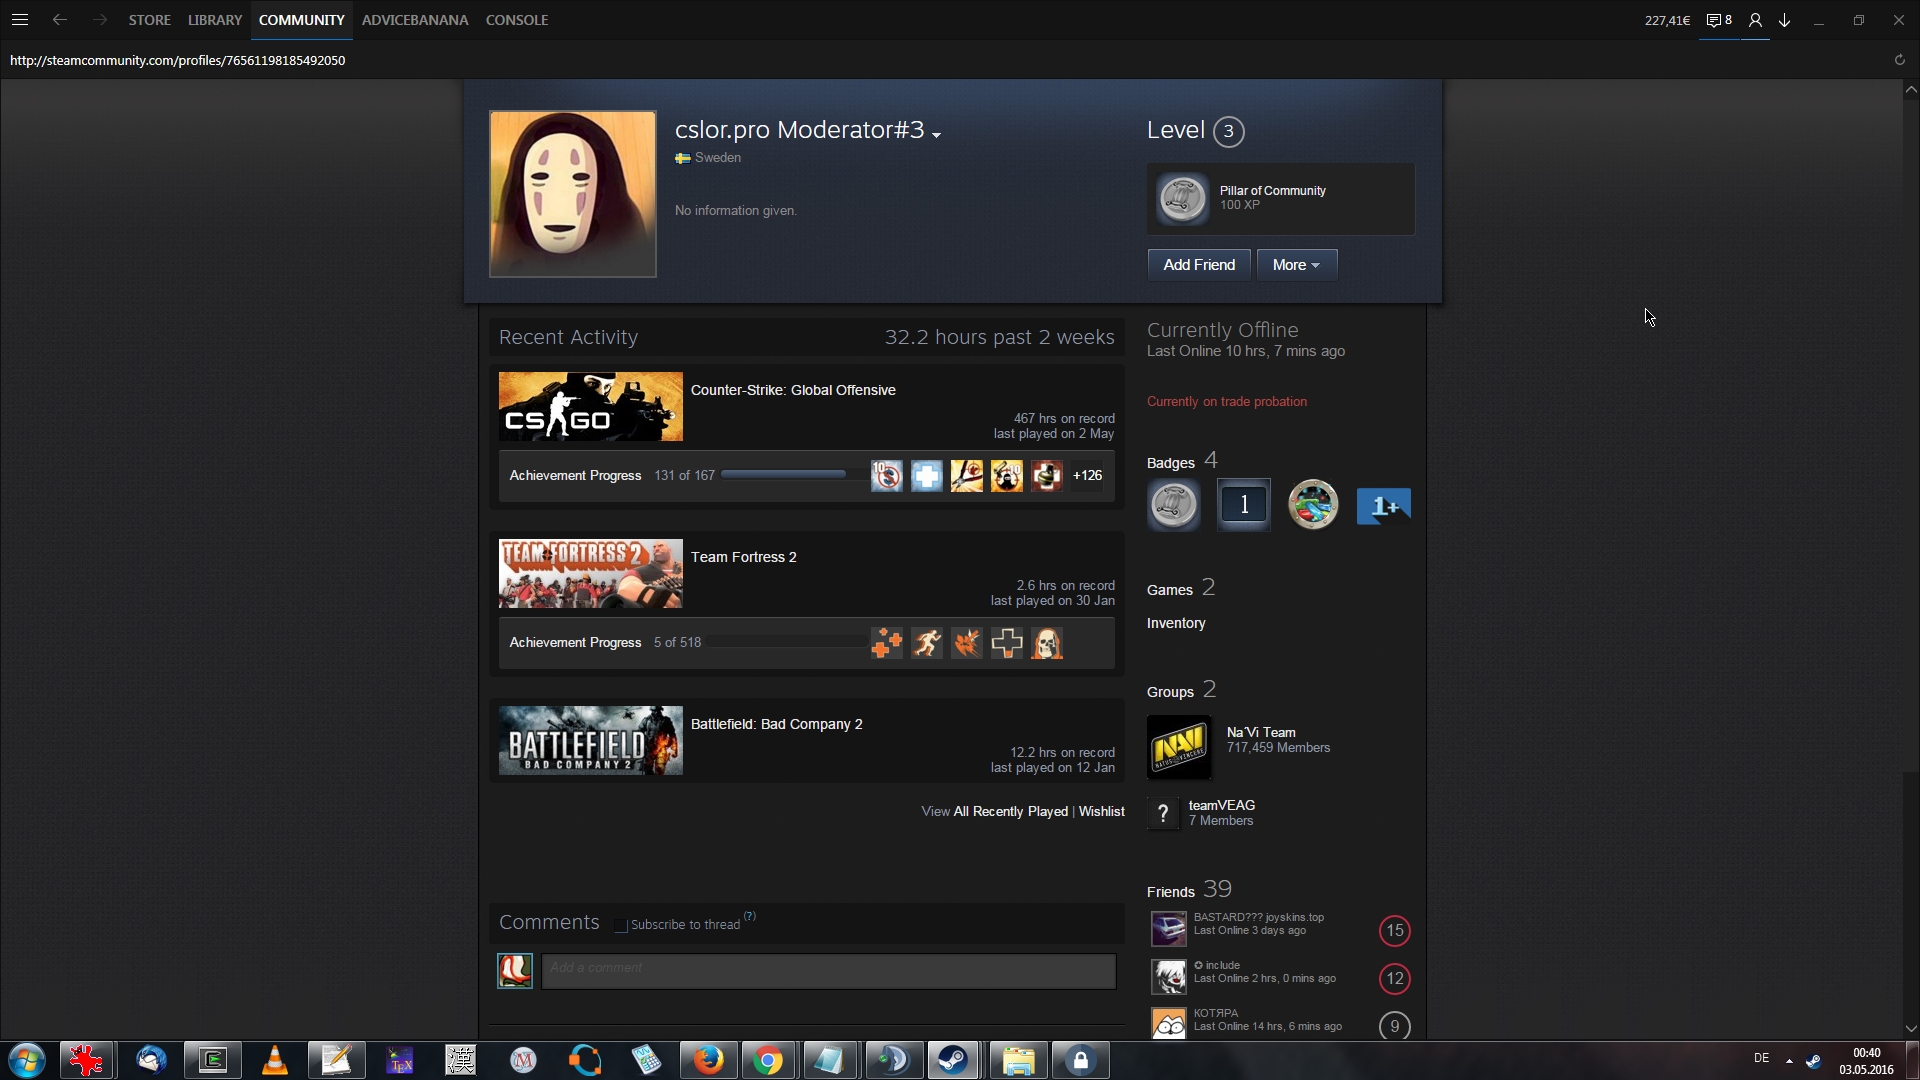Open the Years of Service badge
The height and width of the screenshot is (1080, 1920).
point(1244,505)
